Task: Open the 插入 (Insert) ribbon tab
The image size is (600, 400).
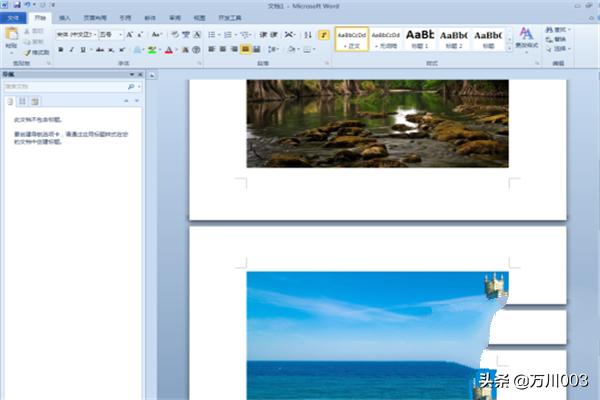Action: coord(64,18)
